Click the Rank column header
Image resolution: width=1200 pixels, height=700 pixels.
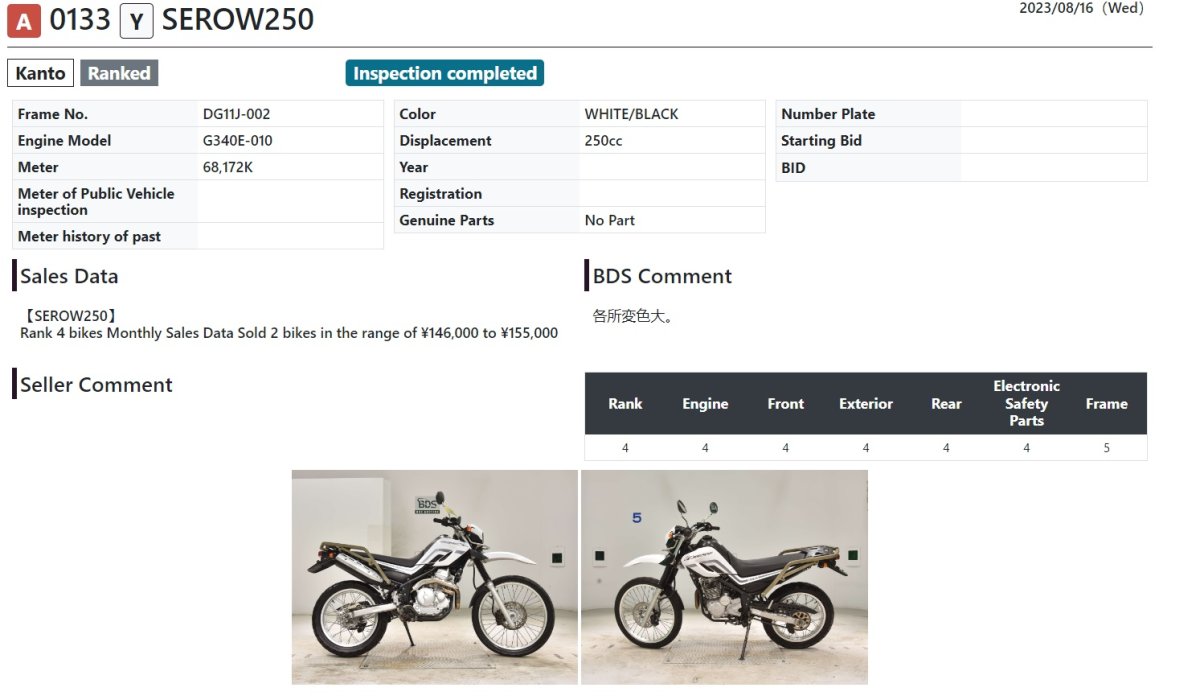click(625, 404)
